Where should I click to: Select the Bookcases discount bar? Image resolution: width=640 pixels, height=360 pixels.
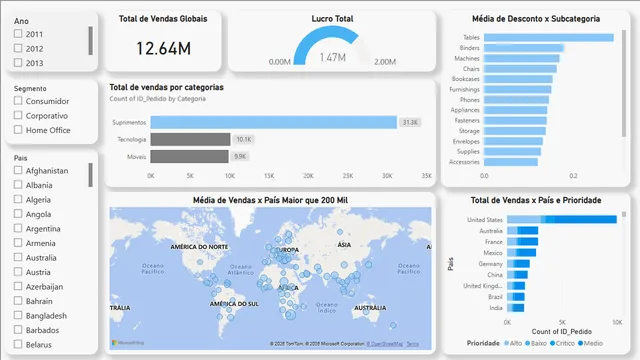518,79
